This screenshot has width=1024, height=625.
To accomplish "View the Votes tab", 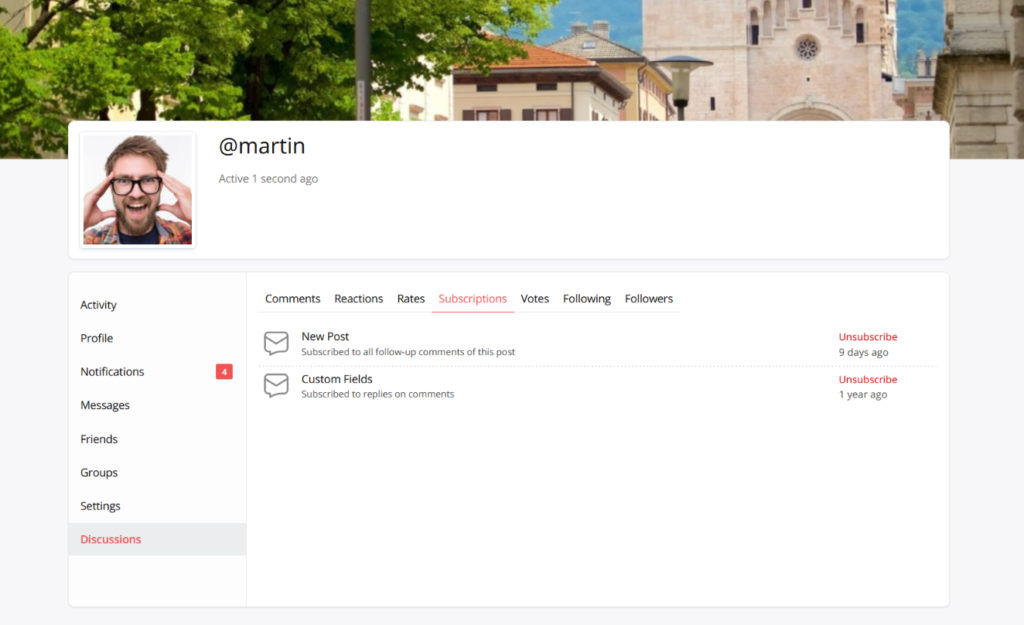I will point(535,299).
